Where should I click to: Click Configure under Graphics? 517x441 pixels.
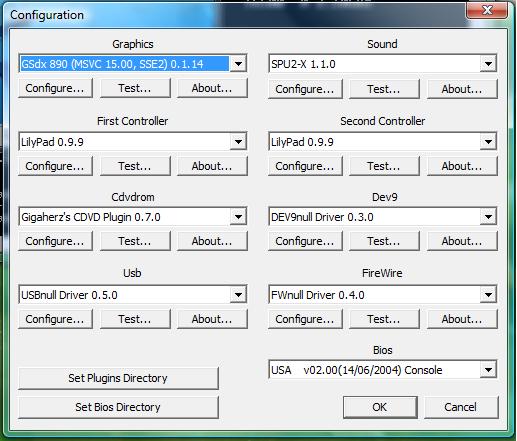pos(55,88)
